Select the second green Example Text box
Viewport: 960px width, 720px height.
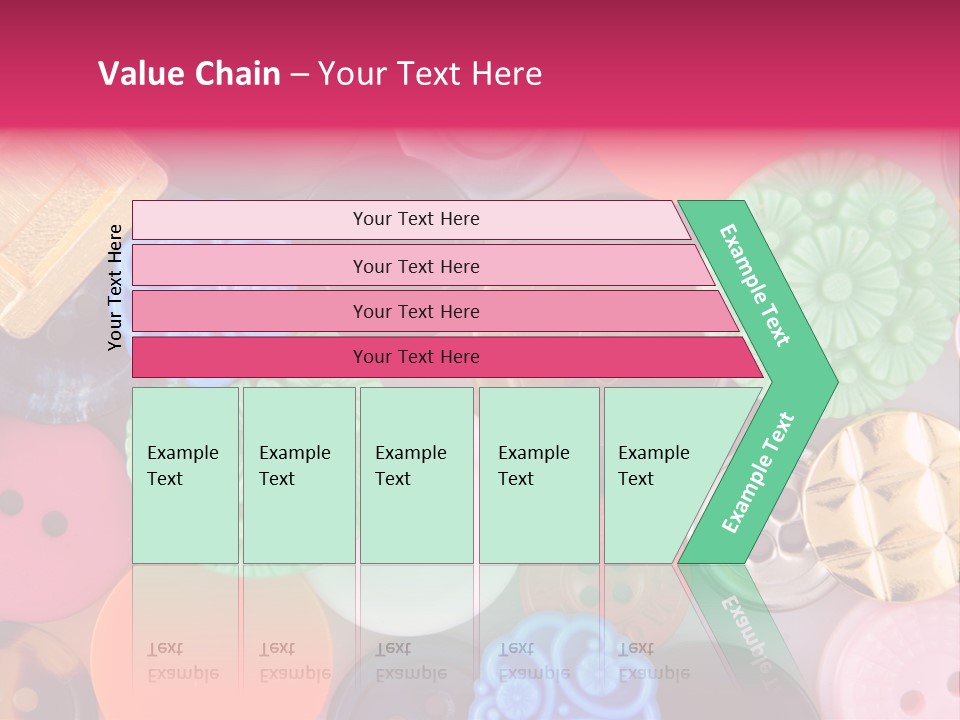point(298,475)
